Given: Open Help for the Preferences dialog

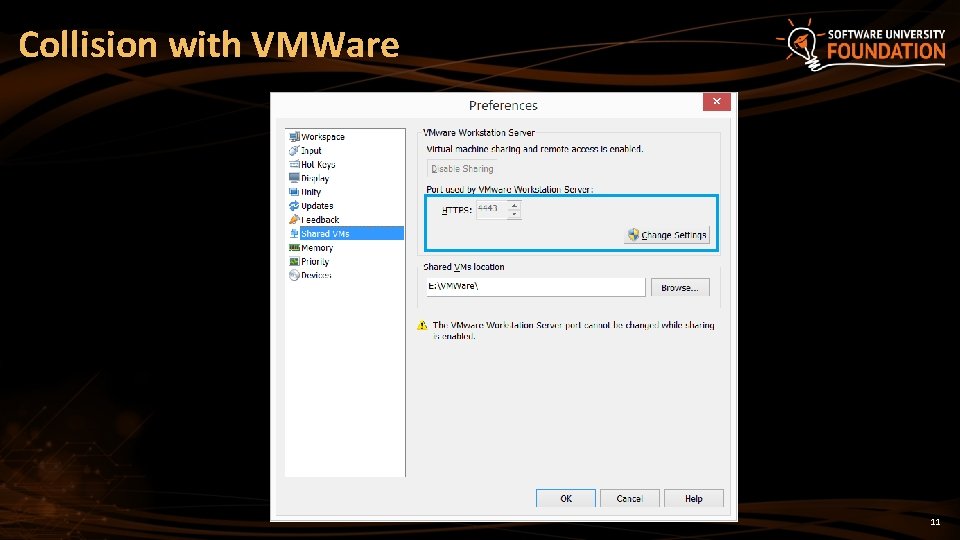Looking at the screenshot, I should pos(694,498).
